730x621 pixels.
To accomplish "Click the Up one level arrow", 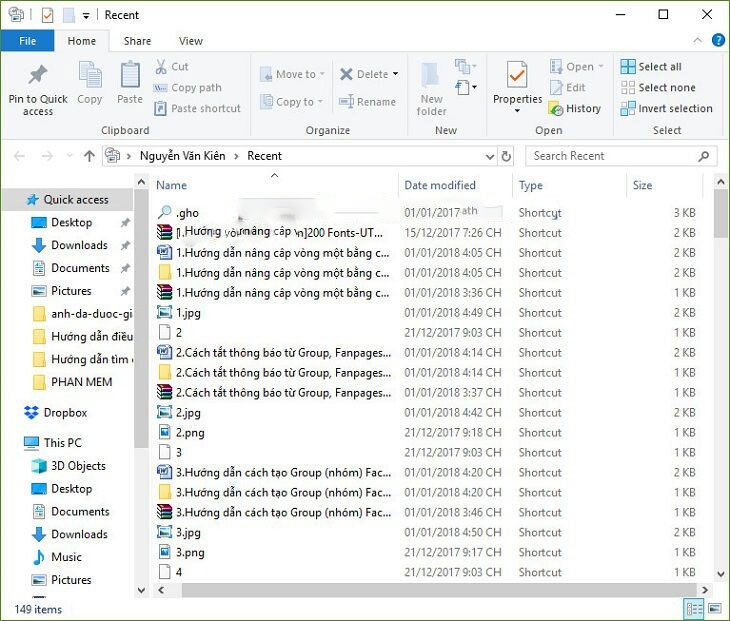I will (89, 156).
